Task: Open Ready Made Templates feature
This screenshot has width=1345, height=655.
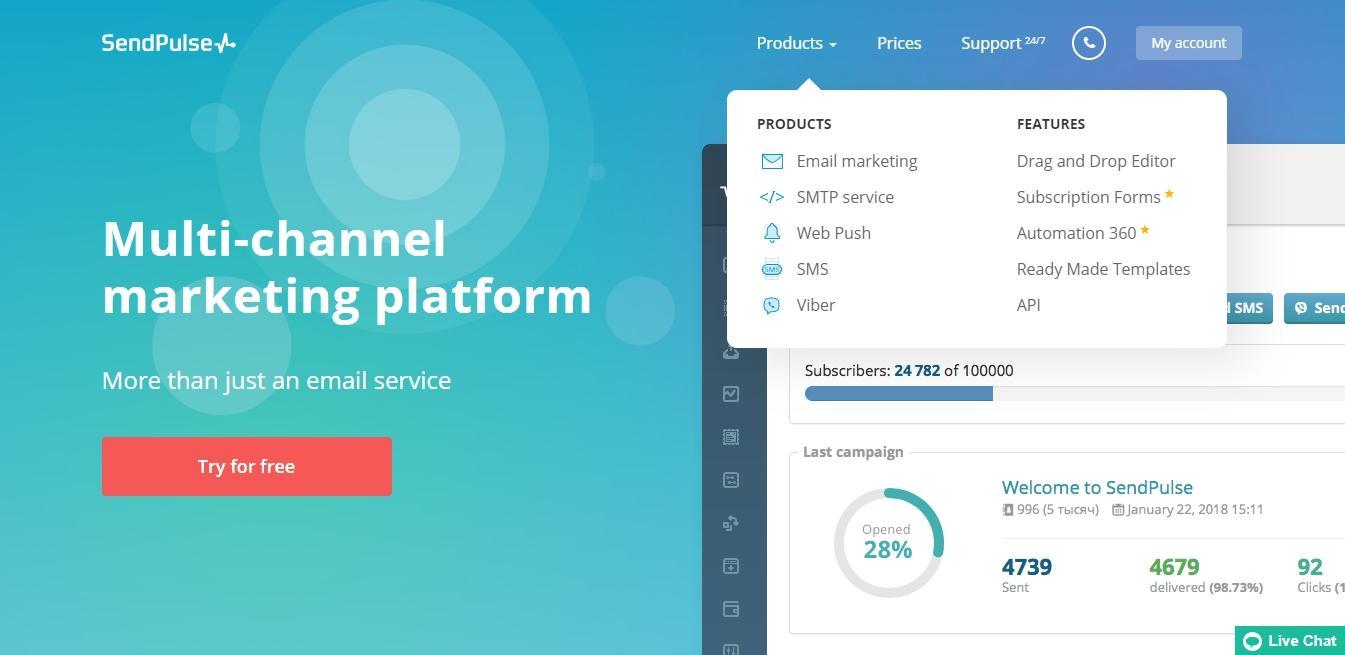Action: click(1103, 269)
